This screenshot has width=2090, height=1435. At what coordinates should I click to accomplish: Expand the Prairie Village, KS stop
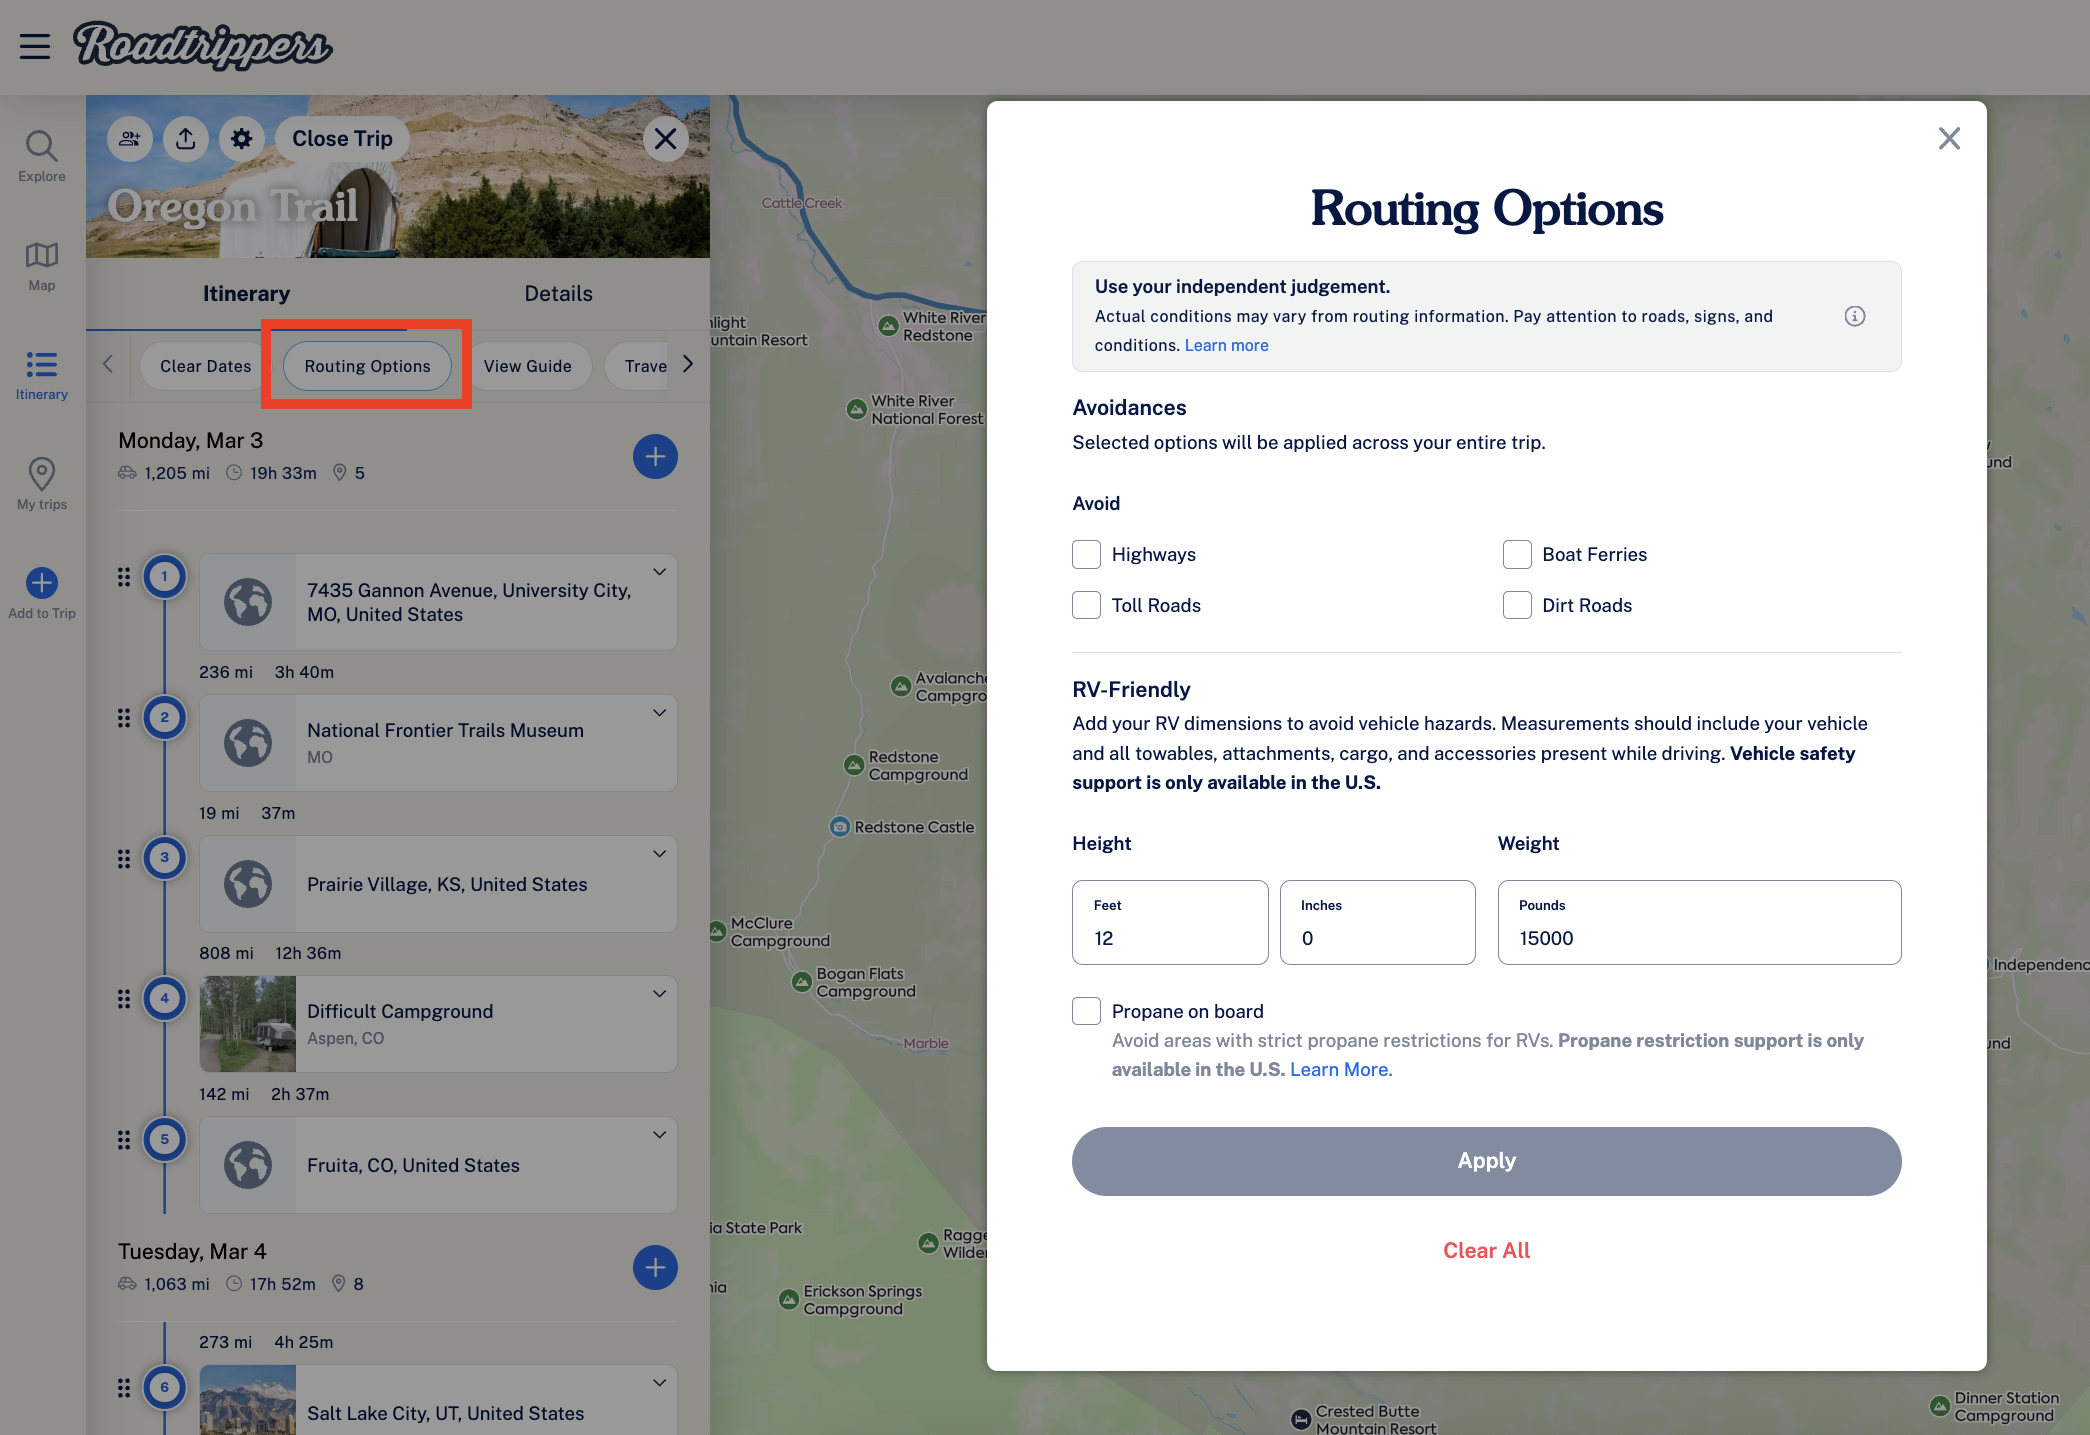point(659,854)
